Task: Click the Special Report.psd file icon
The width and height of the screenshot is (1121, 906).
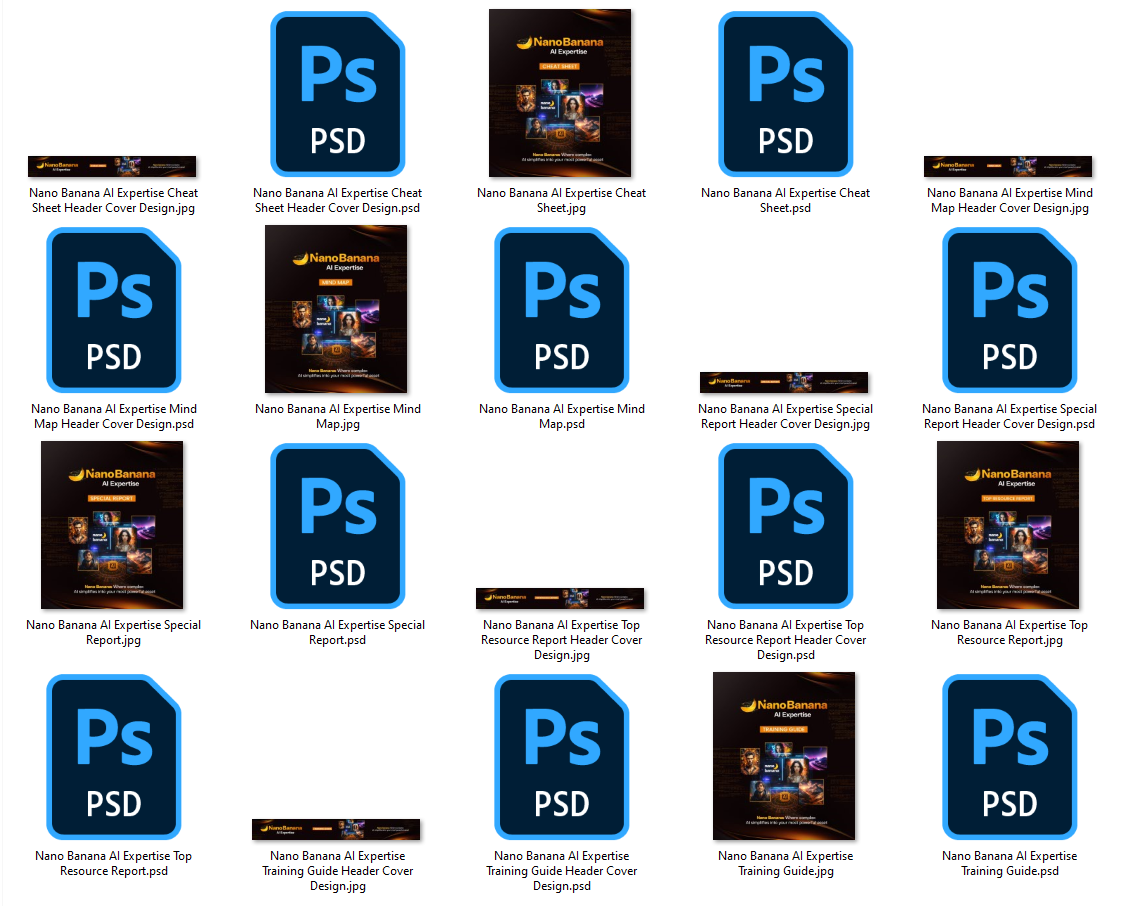Action: click(337, 527)
